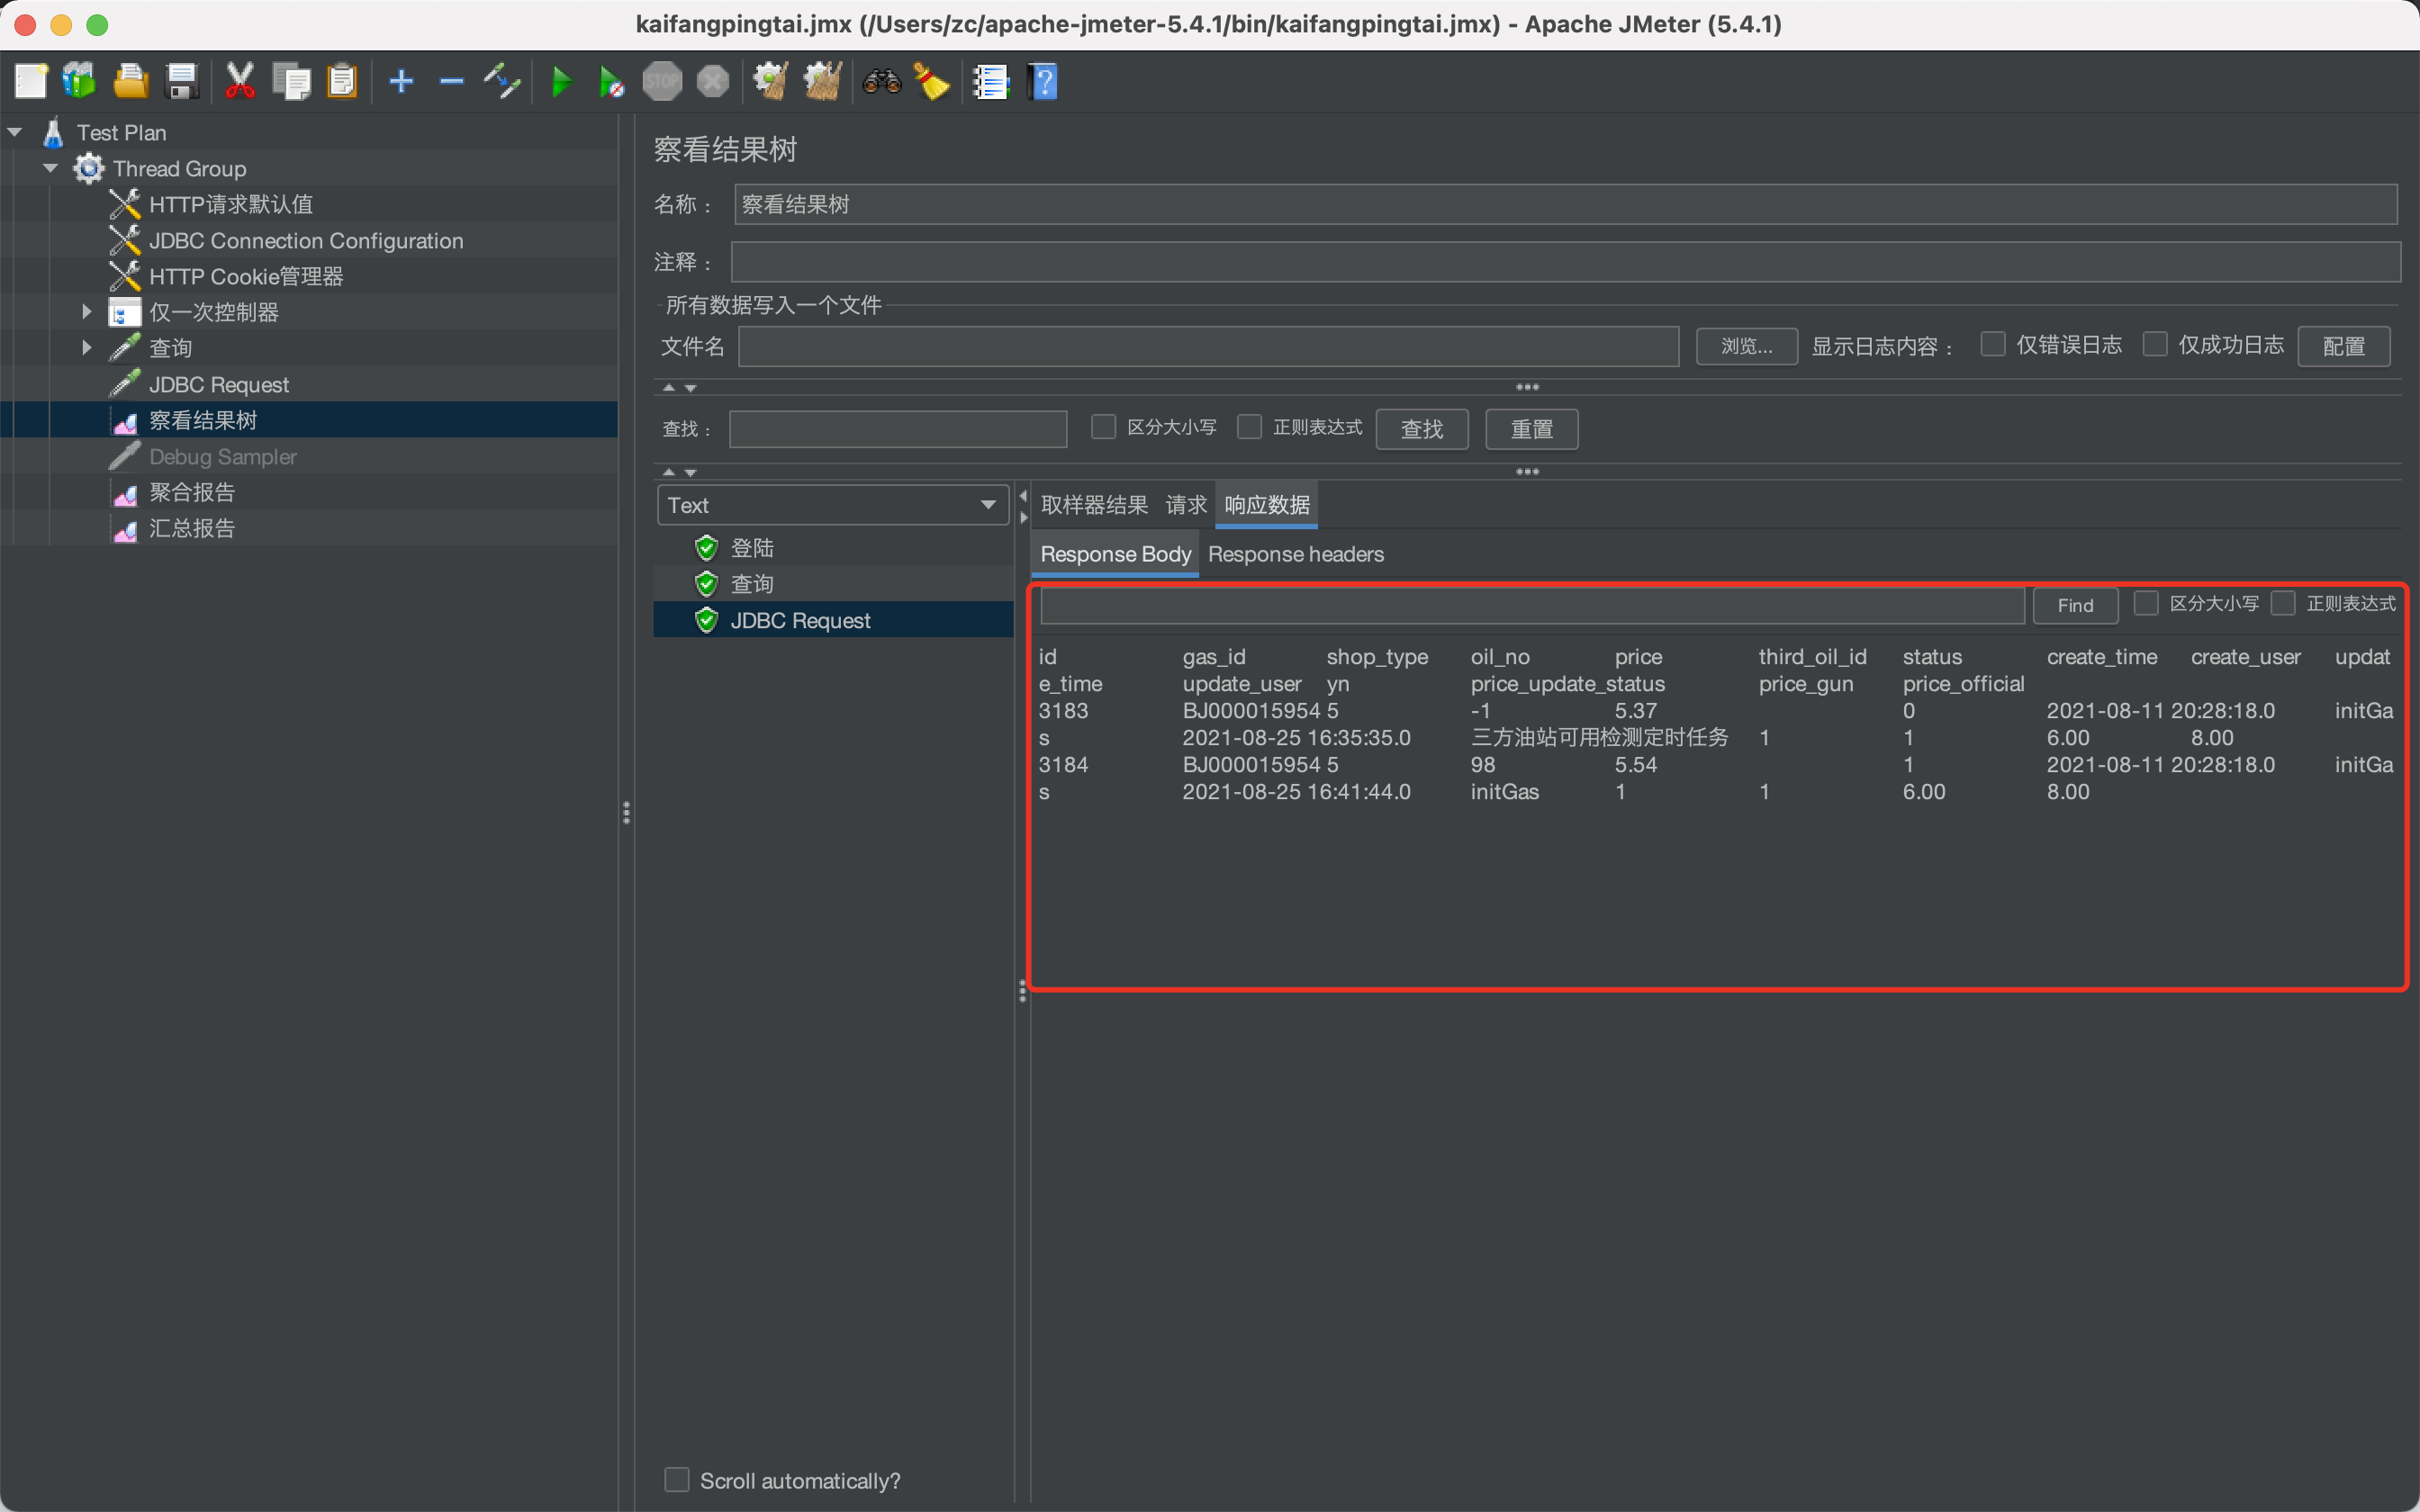Click the broom Reset Search icon

932,82
